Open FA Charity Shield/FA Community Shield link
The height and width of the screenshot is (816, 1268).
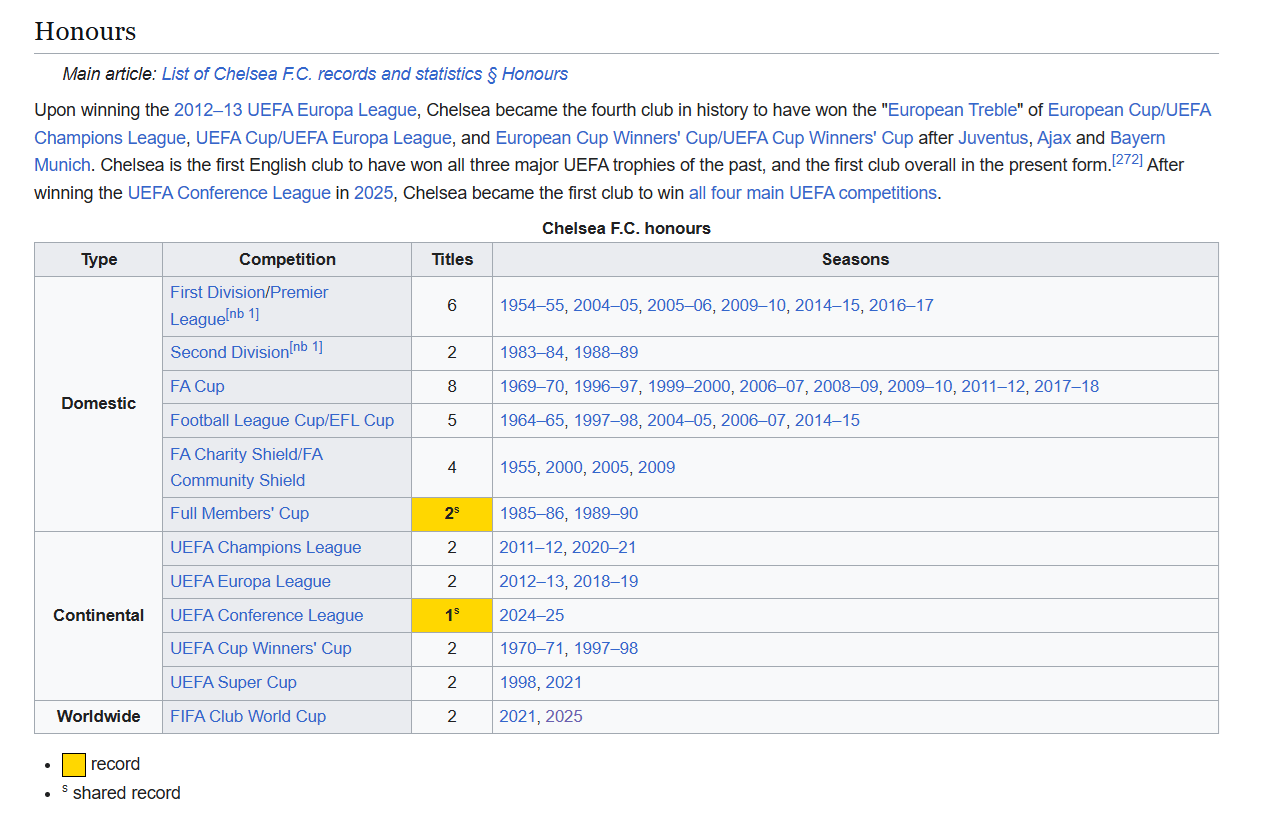click(247, 467)
